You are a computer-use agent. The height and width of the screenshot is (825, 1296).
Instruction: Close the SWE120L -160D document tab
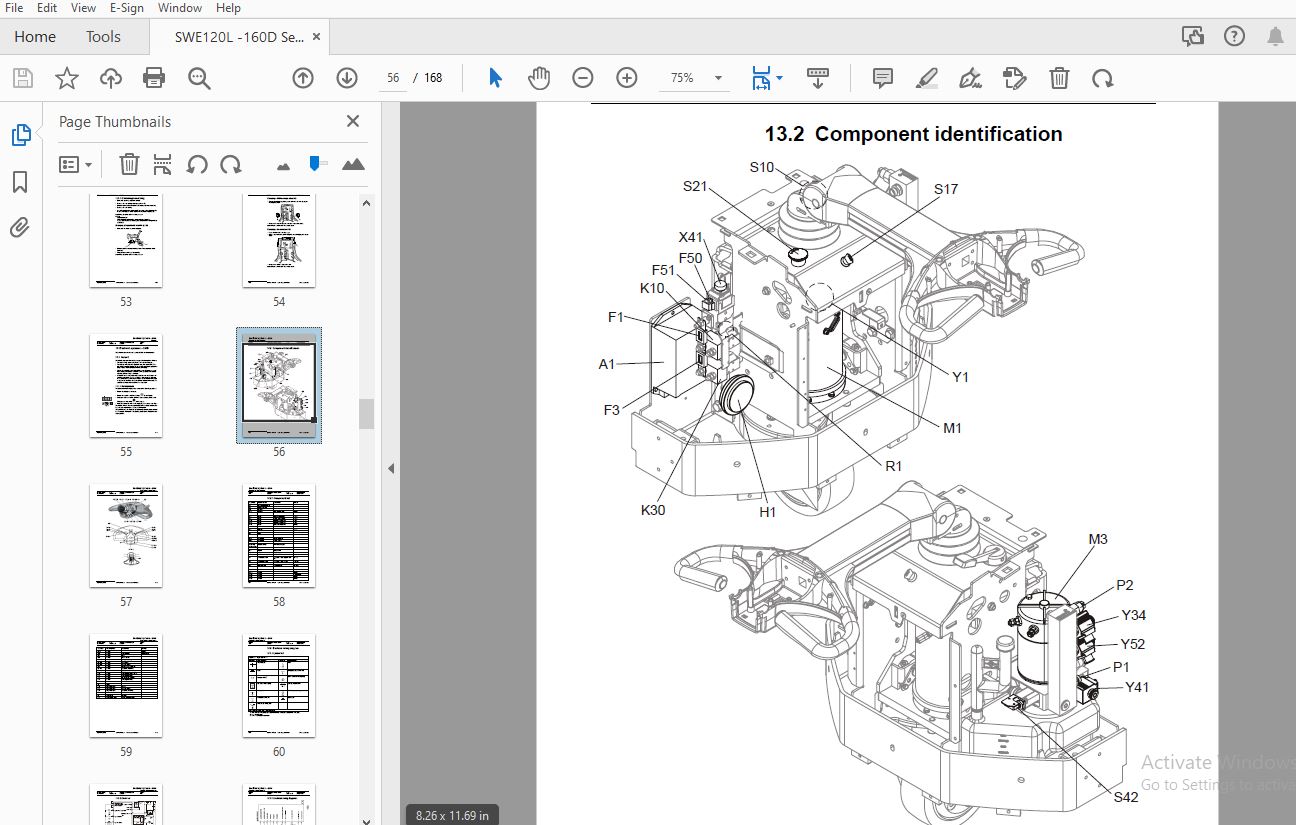(317, 37)
